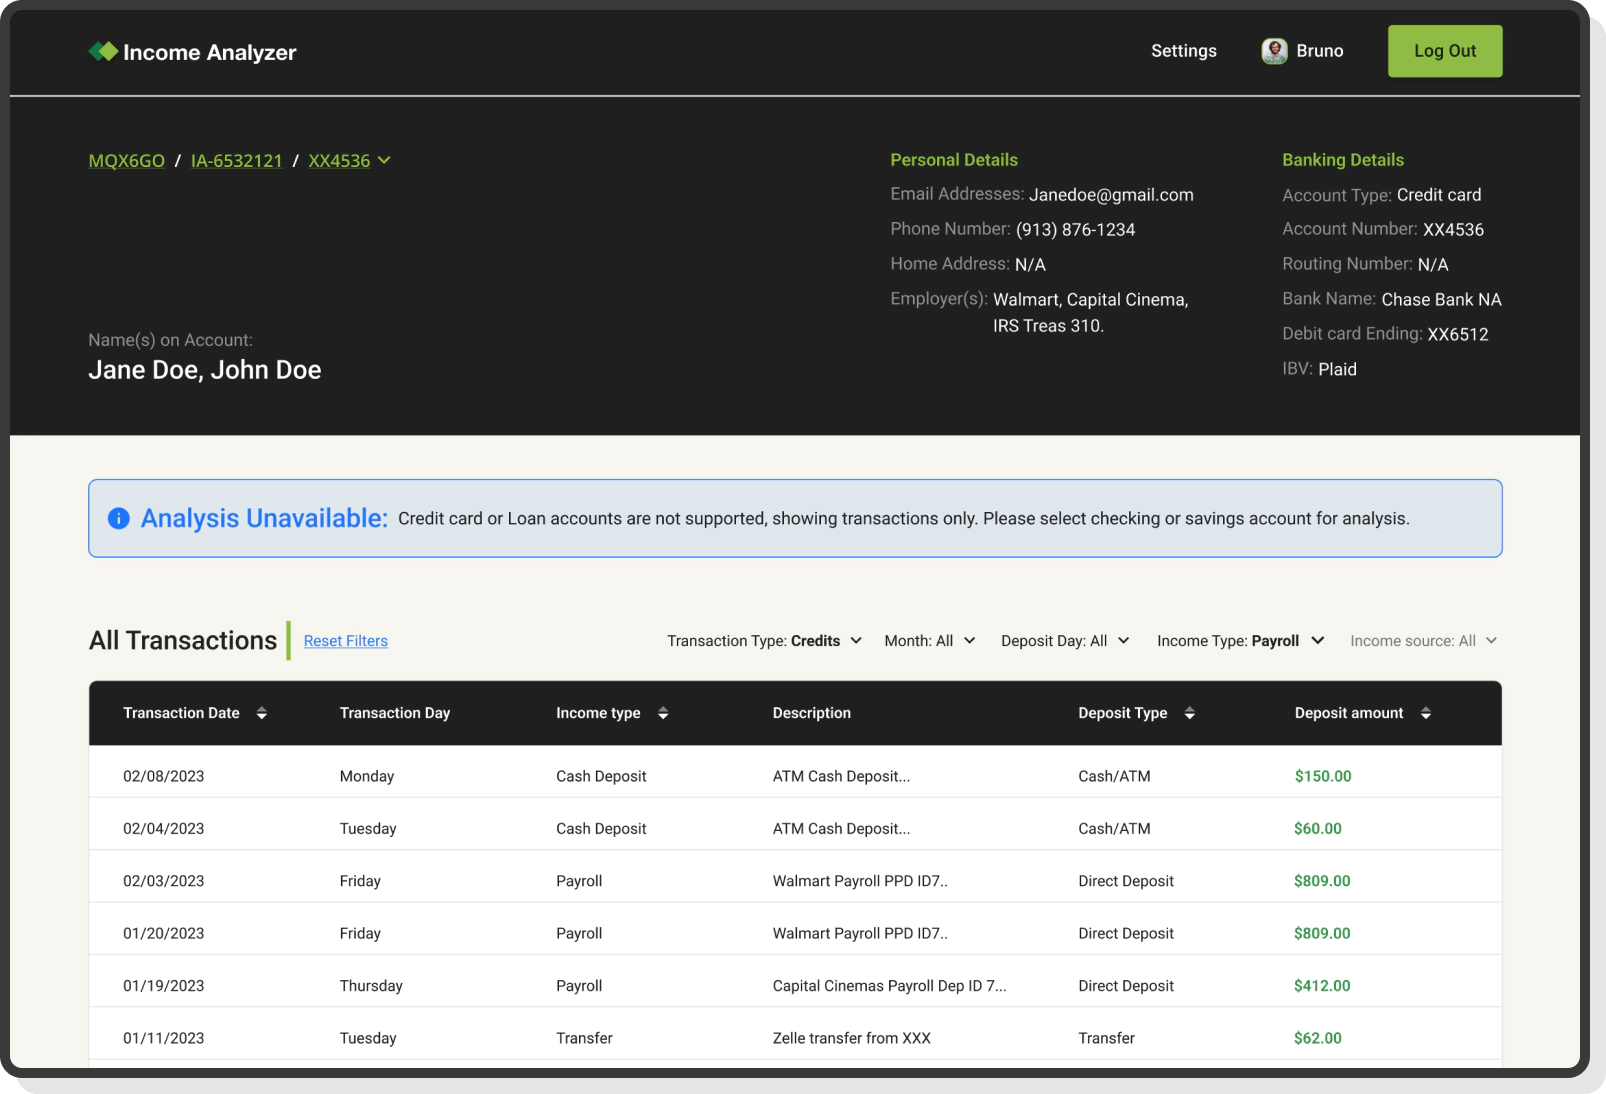The width and height of the screenshot is (1606, 1094).
Task: Navigate to breadcrumb MQX6GO
Action: (126, 160)
